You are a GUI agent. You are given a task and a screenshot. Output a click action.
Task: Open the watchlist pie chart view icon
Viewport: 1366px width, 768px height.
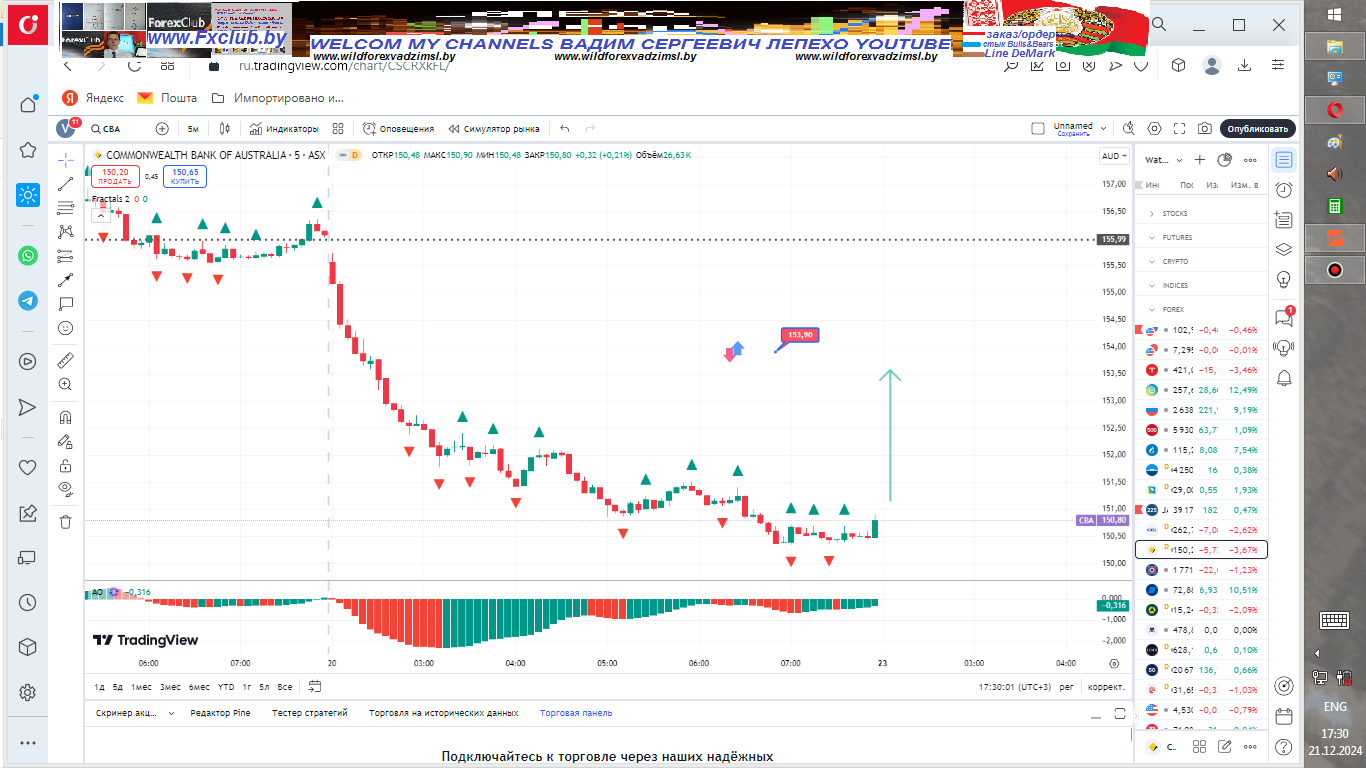(x=1225, y=160)
